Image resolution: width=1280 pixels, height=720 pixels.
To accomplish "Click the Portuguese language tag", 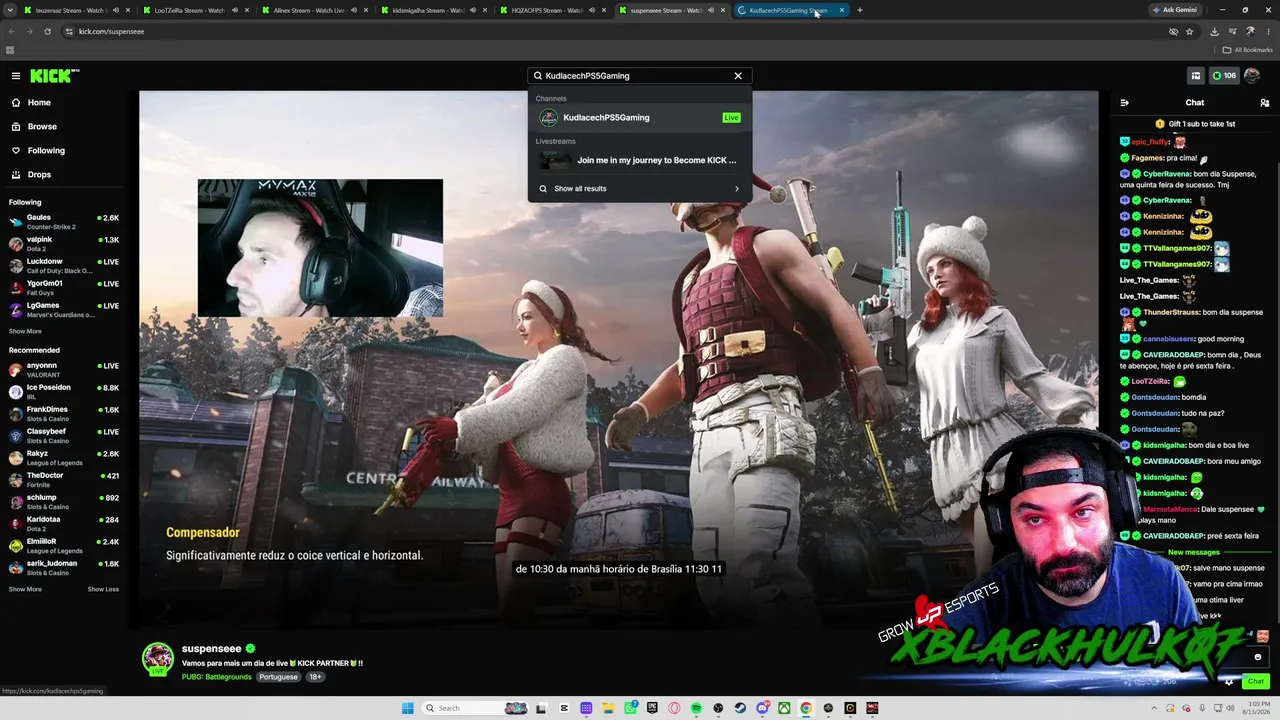I will point(279,677).
